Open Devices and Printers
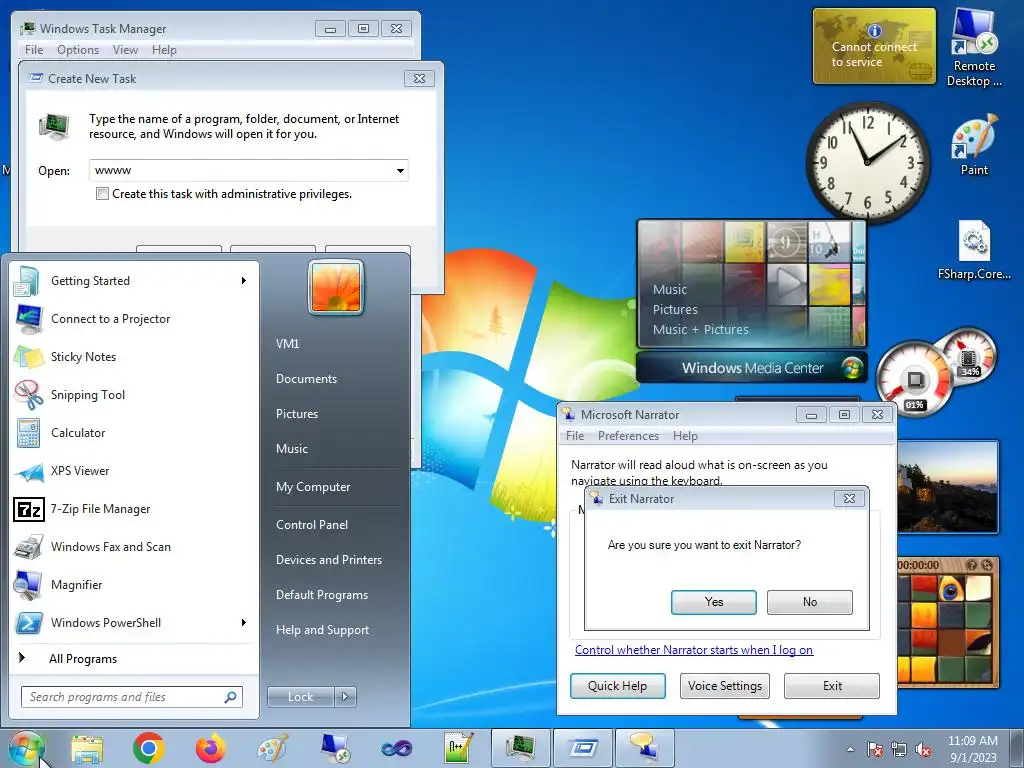The width and height of the screenshot is (1024, 768). 328,560
